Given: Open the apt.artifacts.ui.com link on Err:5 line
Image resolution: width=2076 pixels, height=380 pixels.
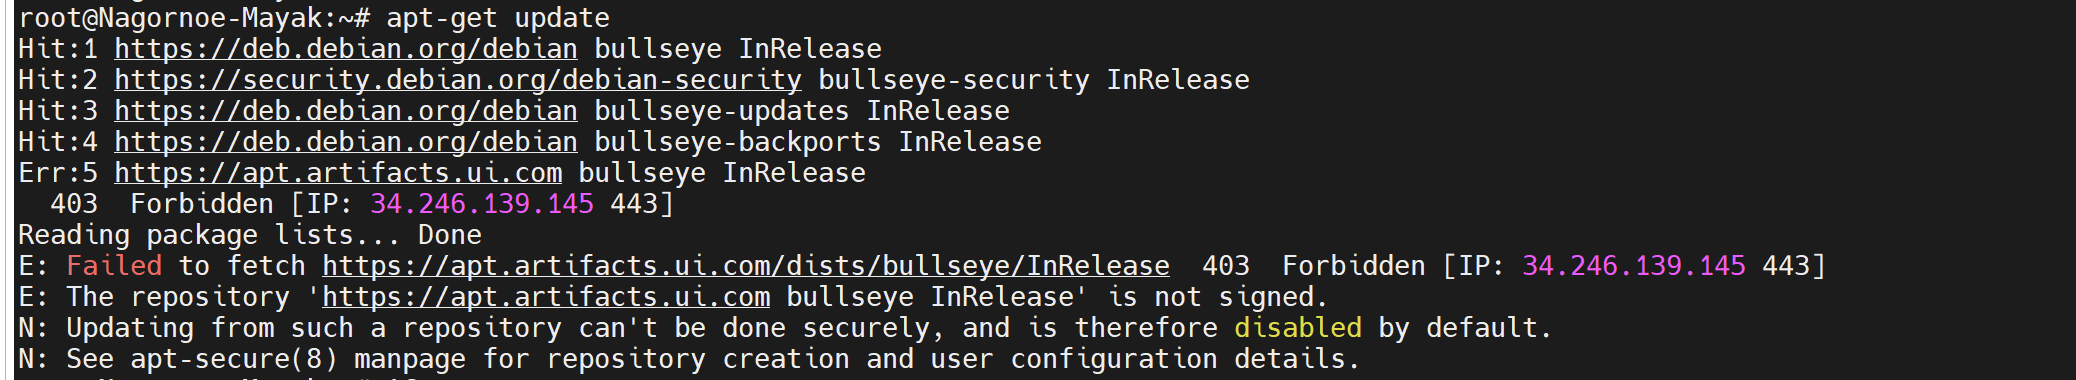Looking at the screenshot, I should click(338, 173).
